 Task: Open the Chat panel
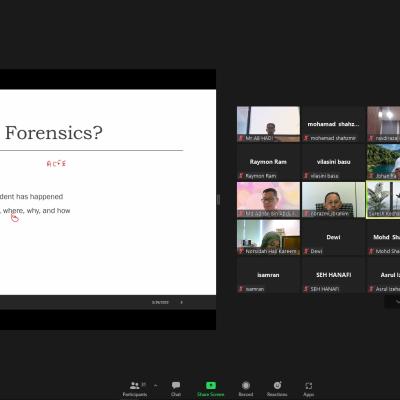click(x=176, y=389)
